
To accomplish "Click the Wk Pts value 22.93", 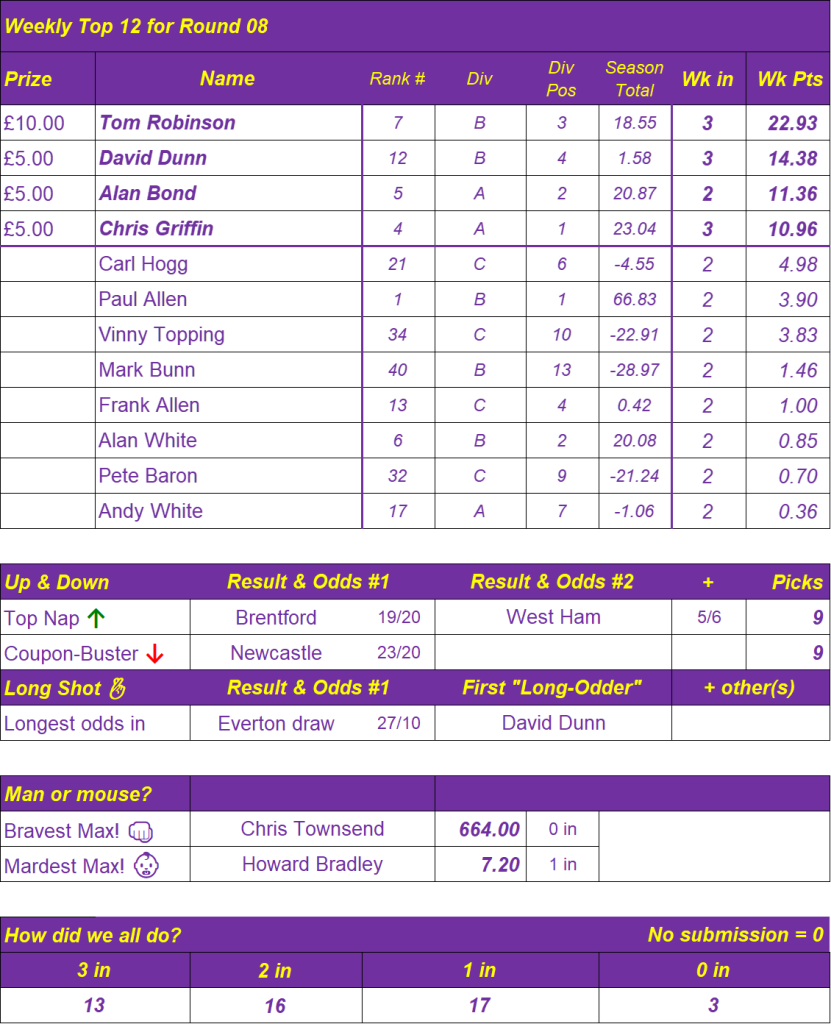I will point(792,123).
